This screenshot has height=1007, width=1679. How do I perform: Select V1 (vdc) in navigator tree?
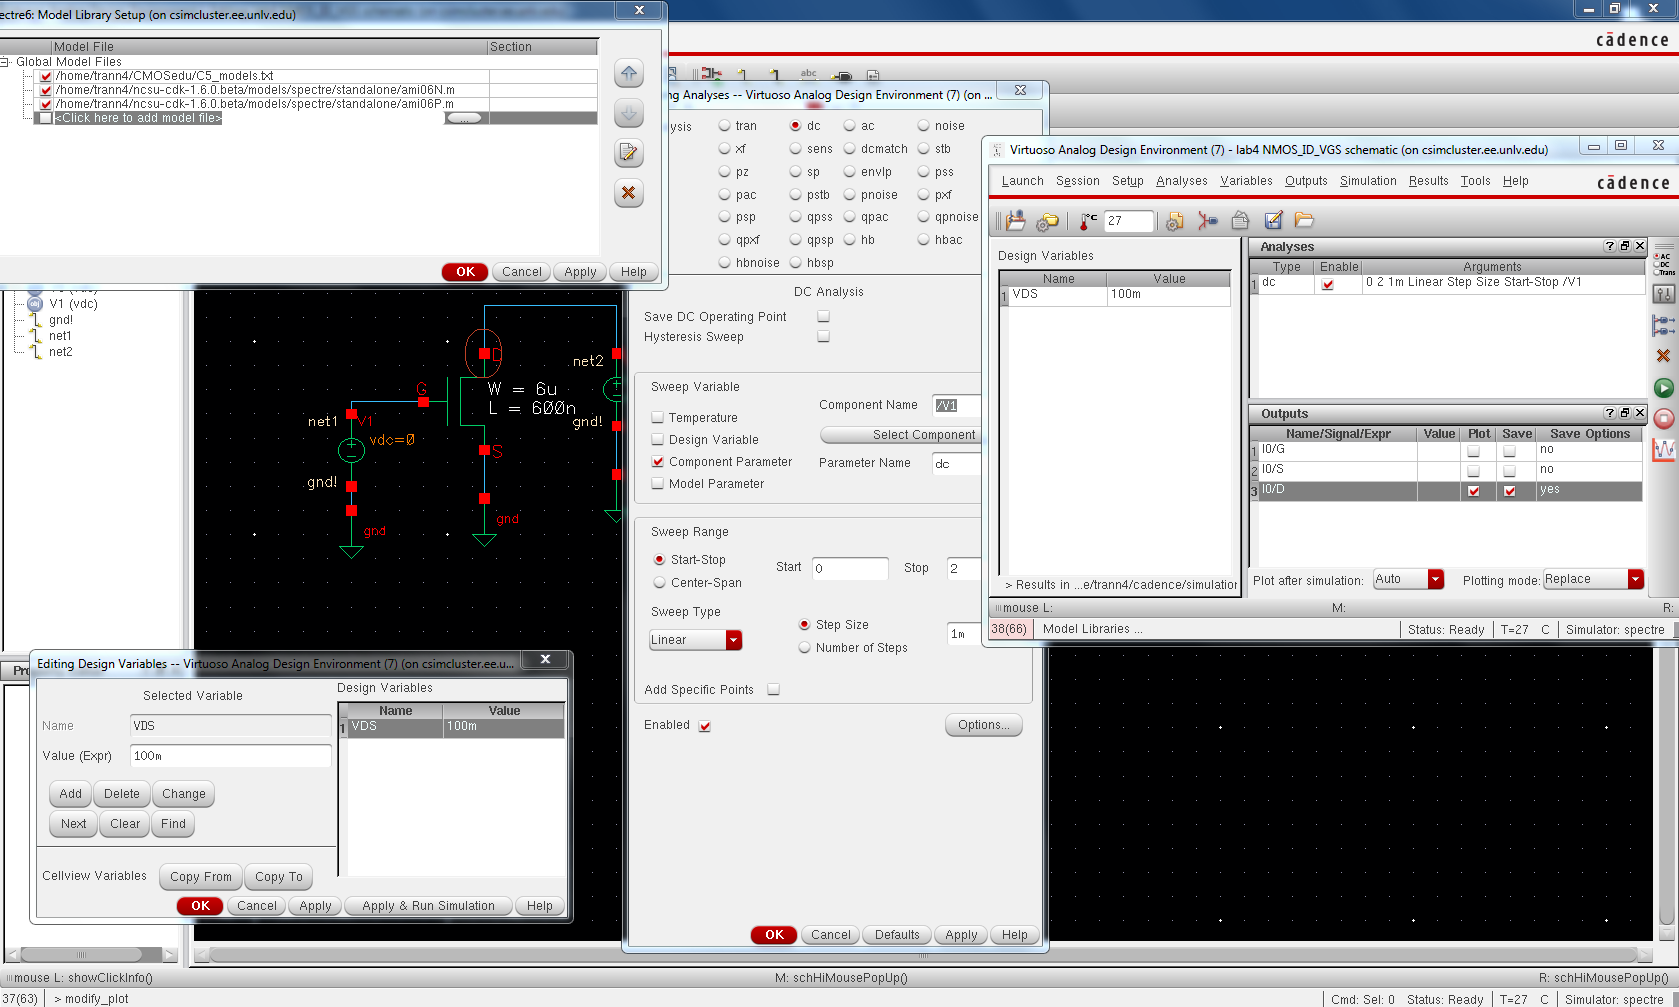73,304
